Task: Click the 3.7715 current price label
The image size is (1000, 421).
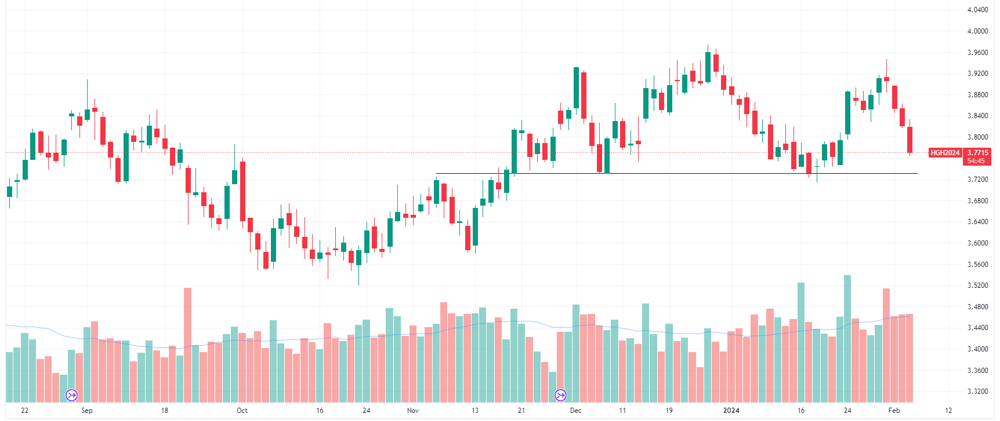Action: point(978,152)
